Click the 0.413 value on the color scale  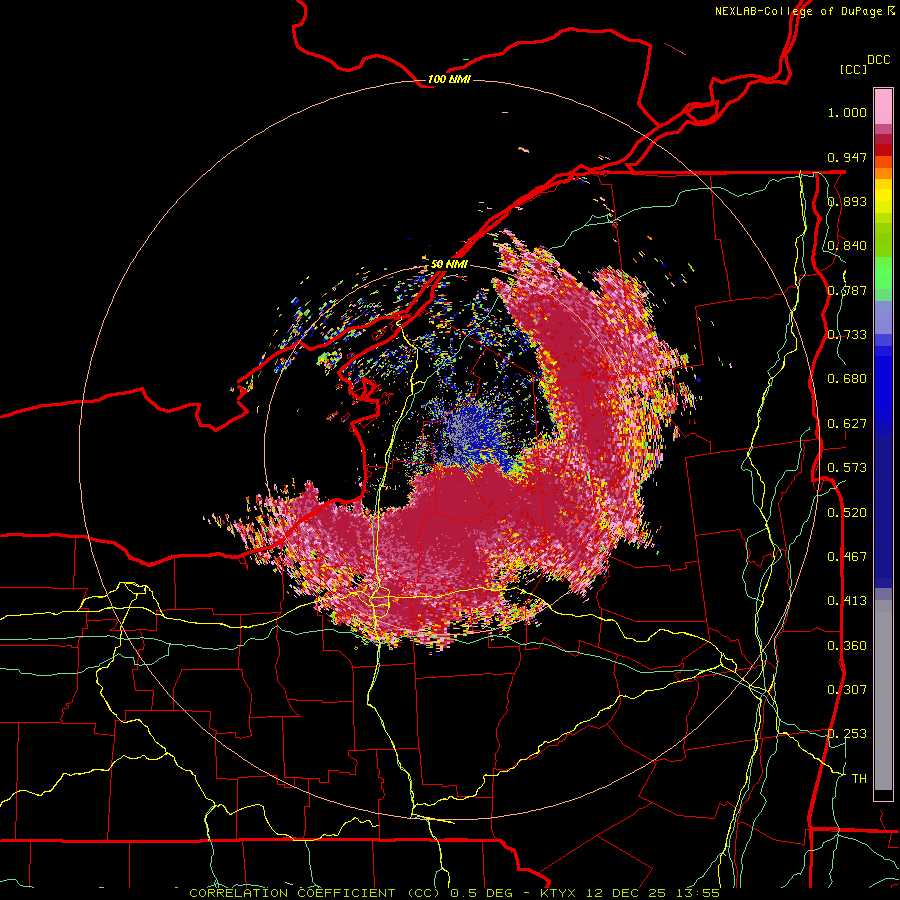(847, 601)
